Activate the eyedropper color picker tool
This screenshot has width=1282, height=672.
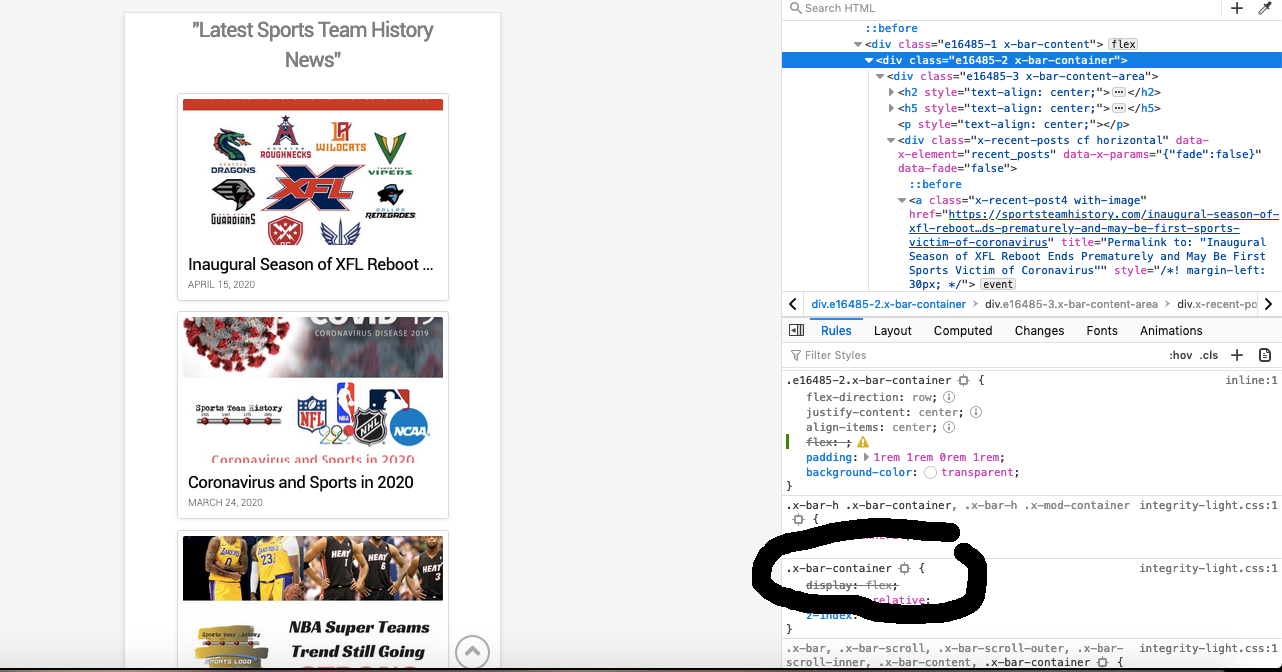[1264, 8]
